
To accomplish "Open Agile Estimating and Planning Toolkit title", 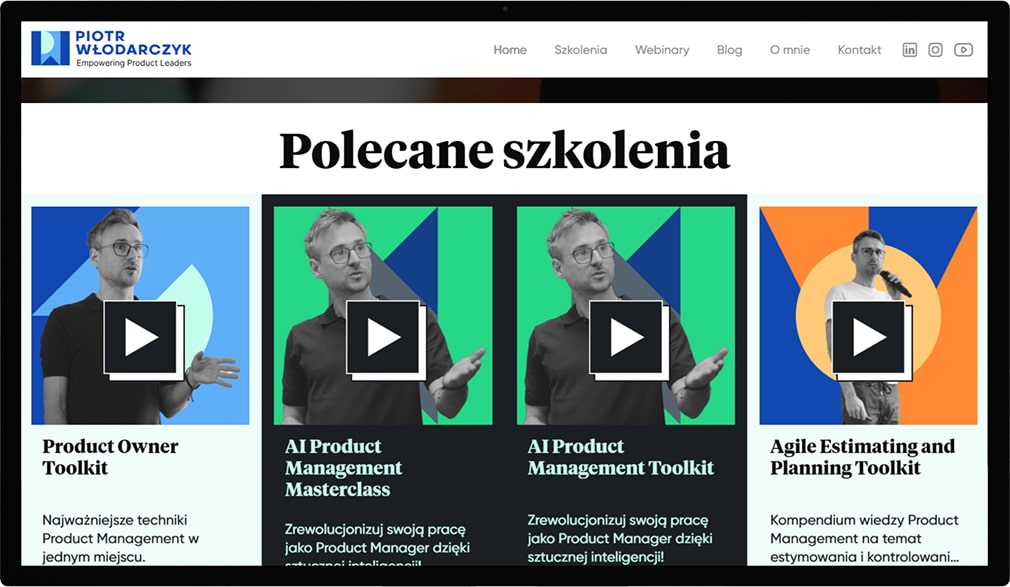I will (x=862, y=457).
